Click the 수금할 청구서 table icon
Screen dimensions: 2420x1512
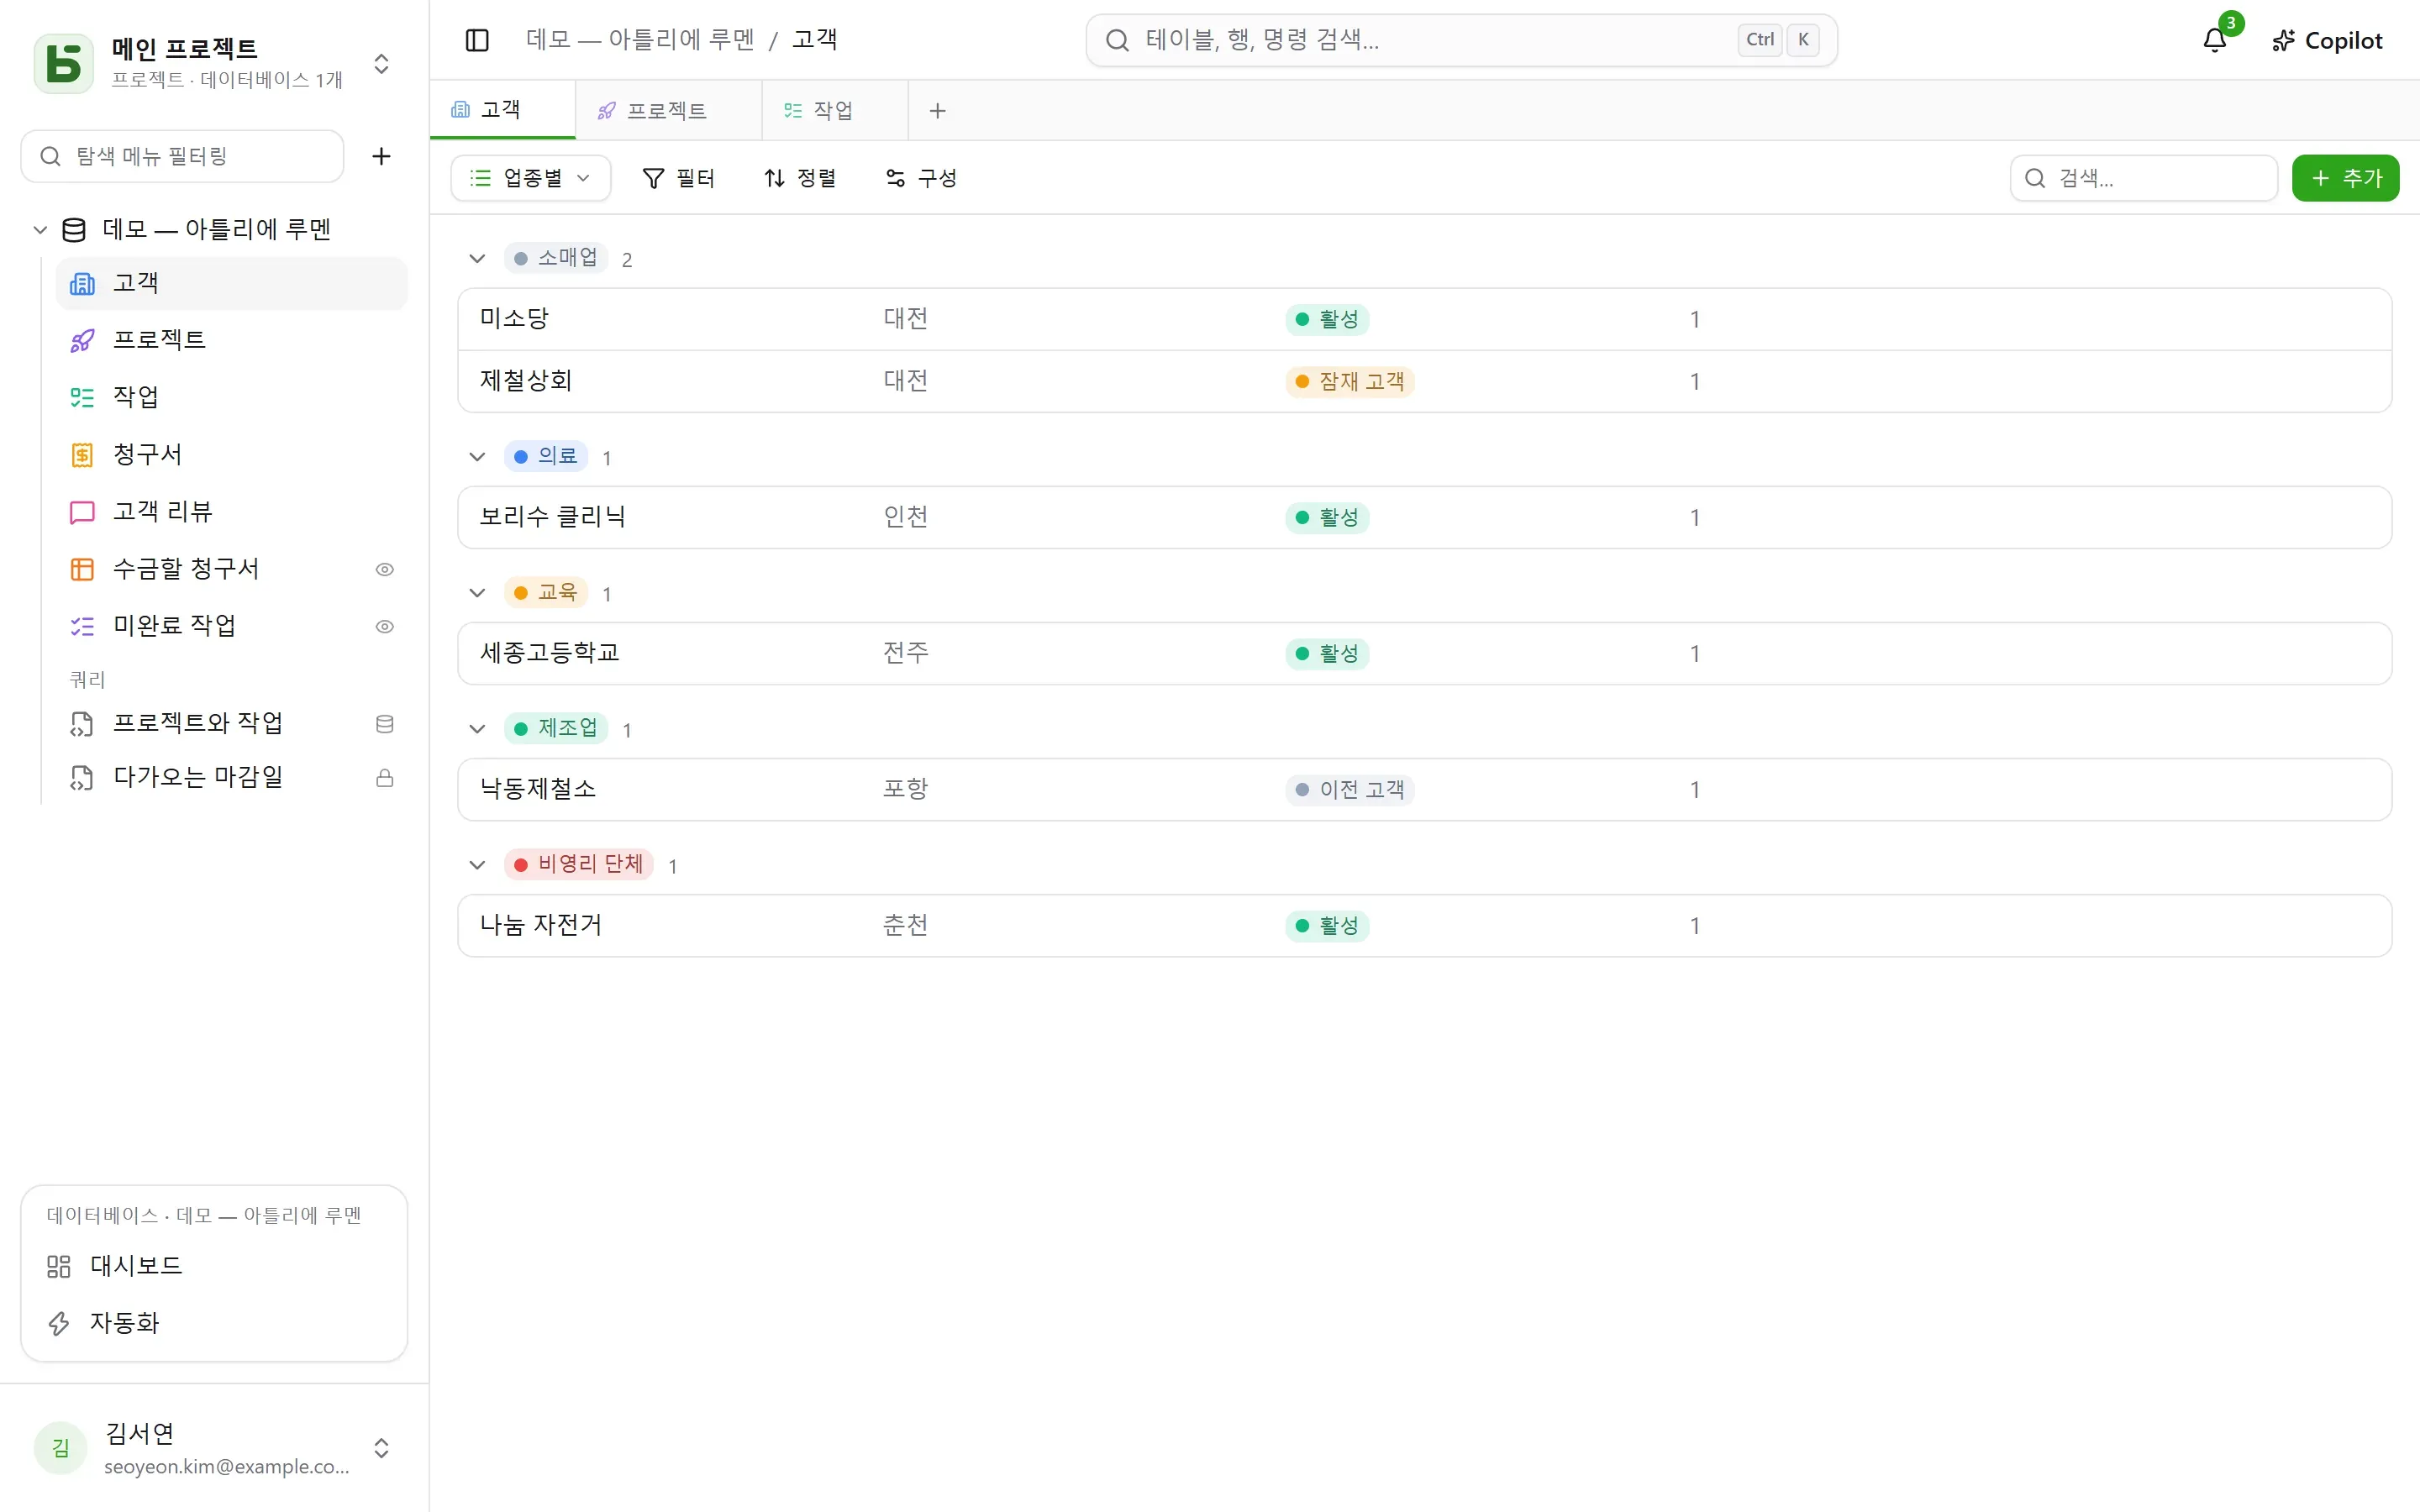(x=82, y=569)
